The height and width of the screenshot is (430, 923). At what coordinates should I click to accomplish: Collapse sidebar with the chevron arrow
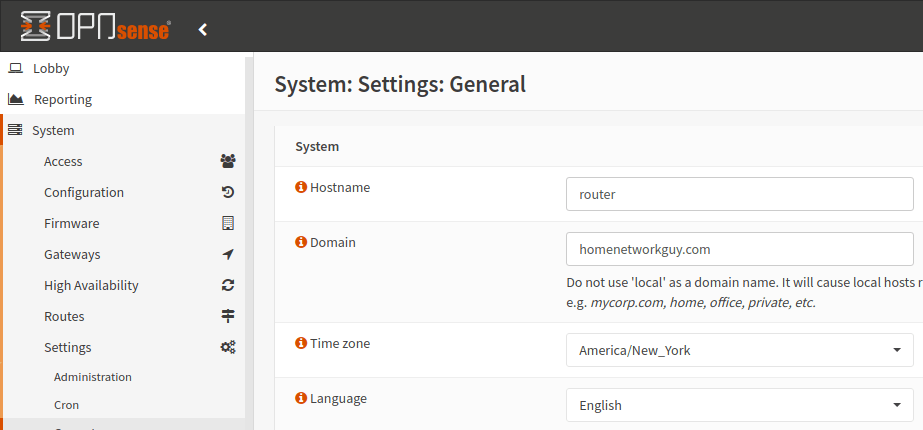(x=203, y=29)
